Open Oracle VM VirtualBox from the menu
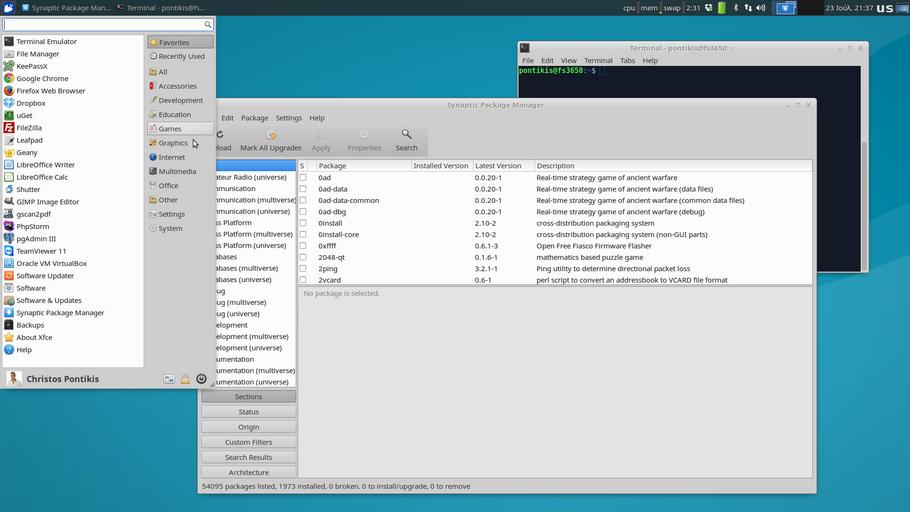Viewport: 910px width, 512px height. click(x=51, y=263)
